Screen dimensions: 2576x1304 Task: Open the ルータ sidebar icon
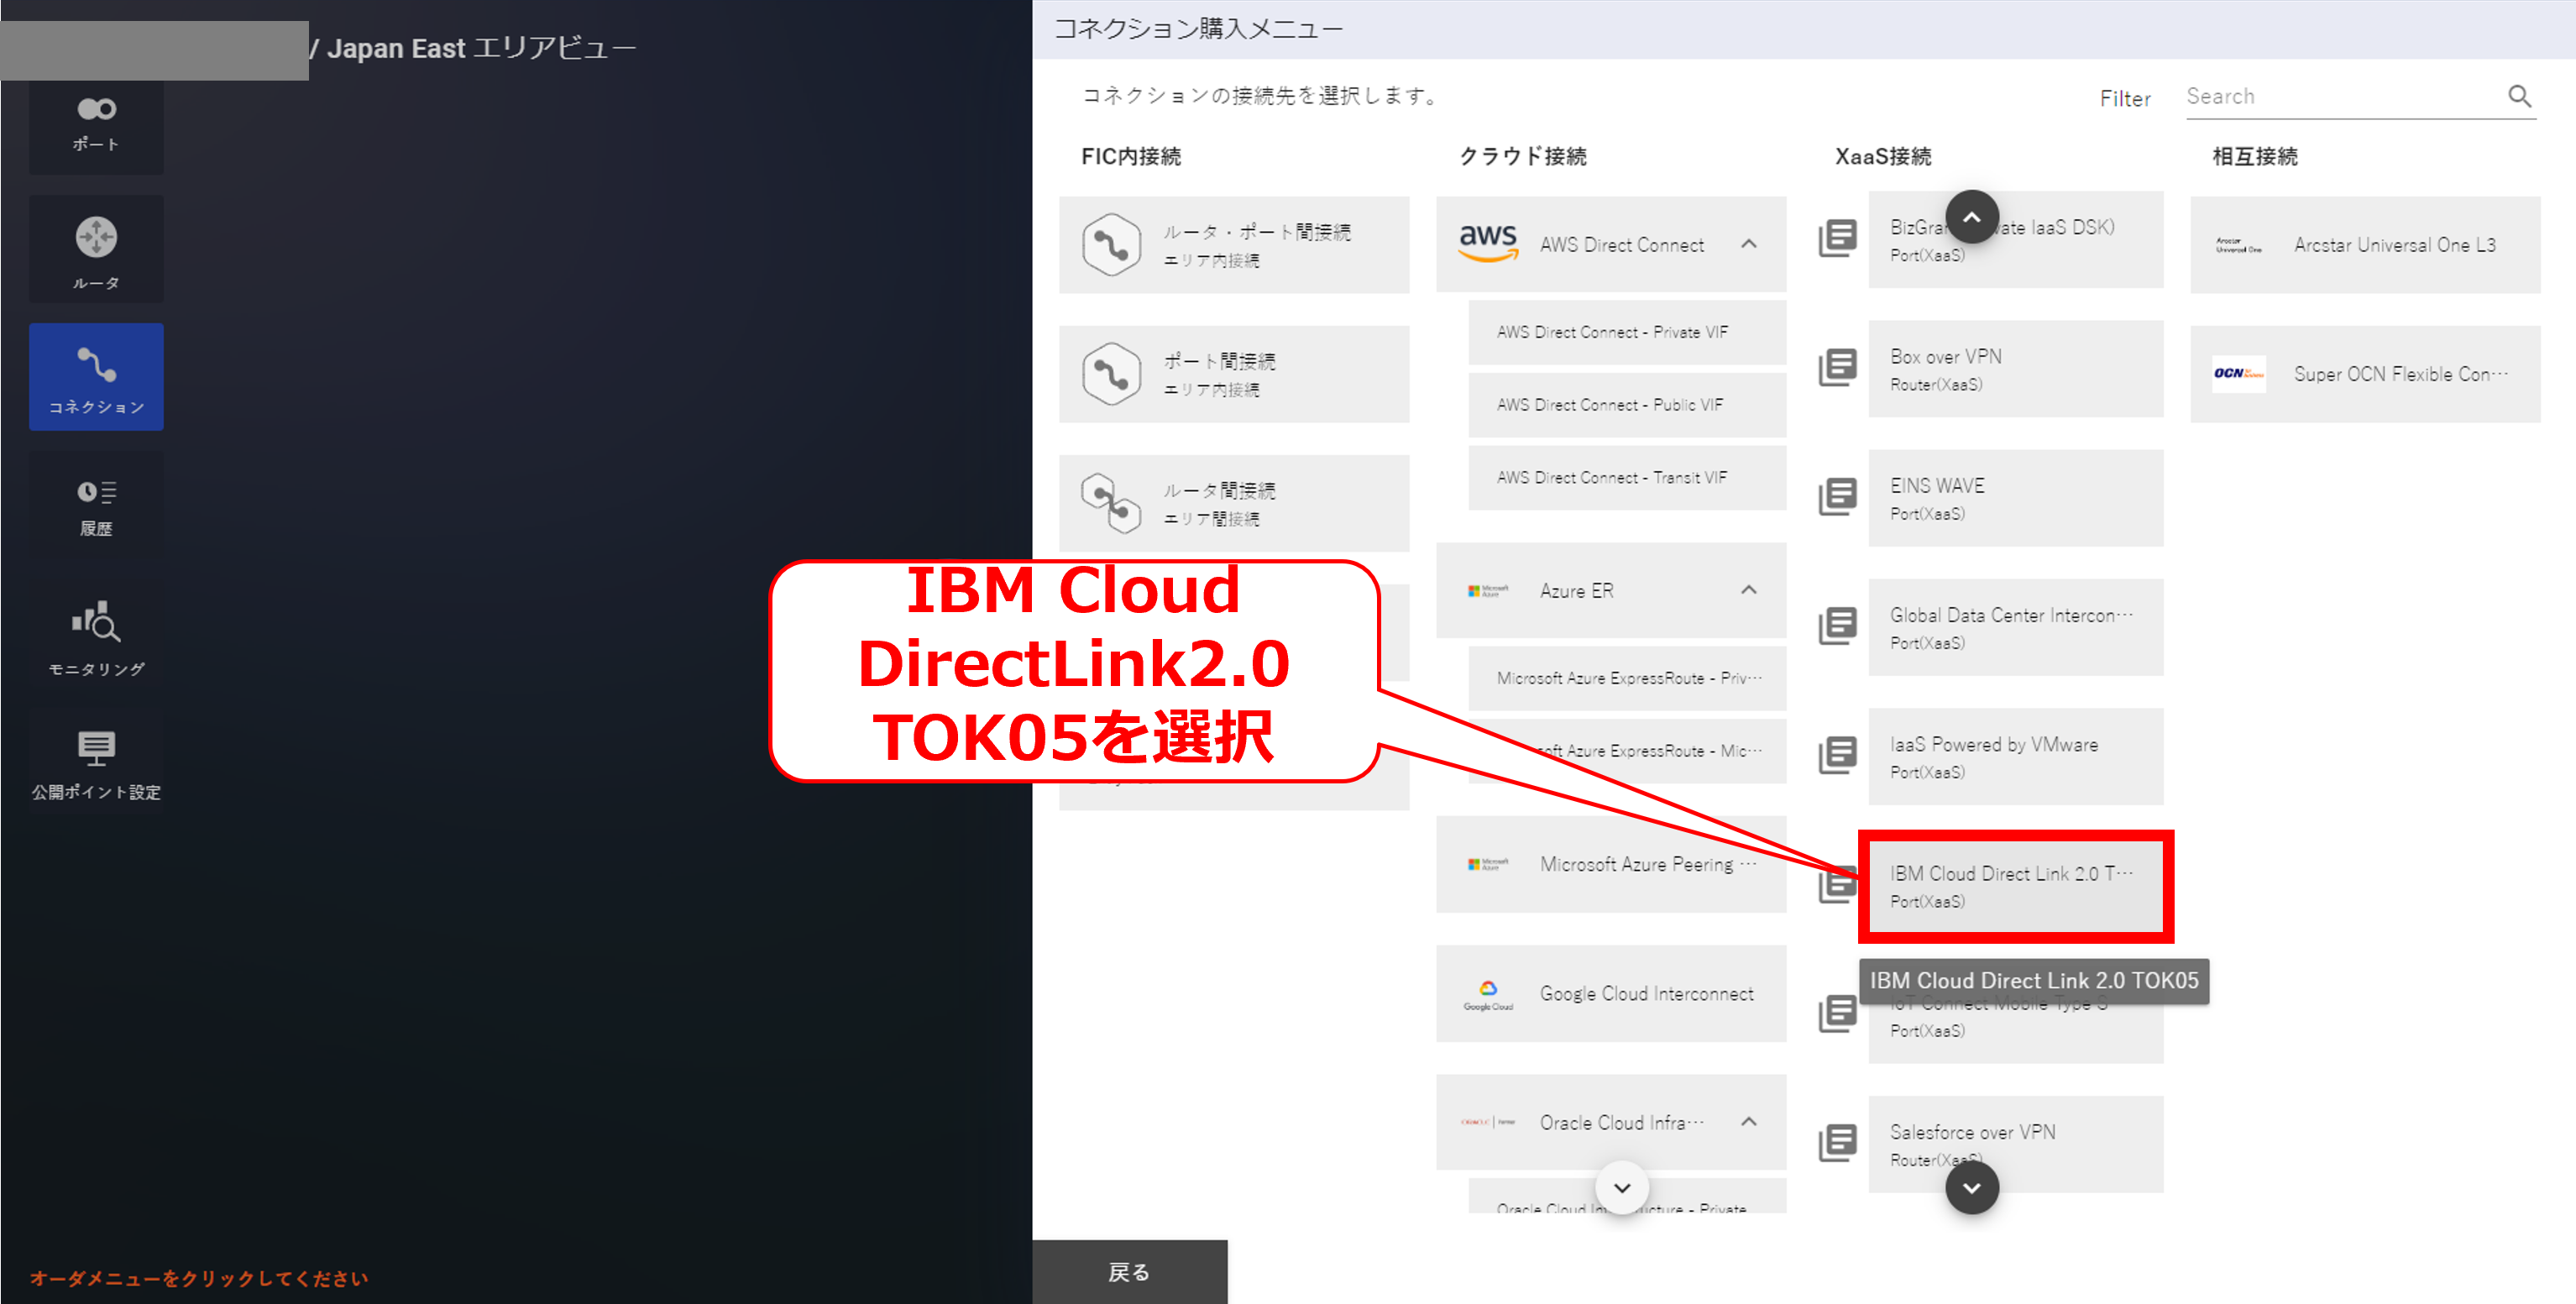pos(96,250)
